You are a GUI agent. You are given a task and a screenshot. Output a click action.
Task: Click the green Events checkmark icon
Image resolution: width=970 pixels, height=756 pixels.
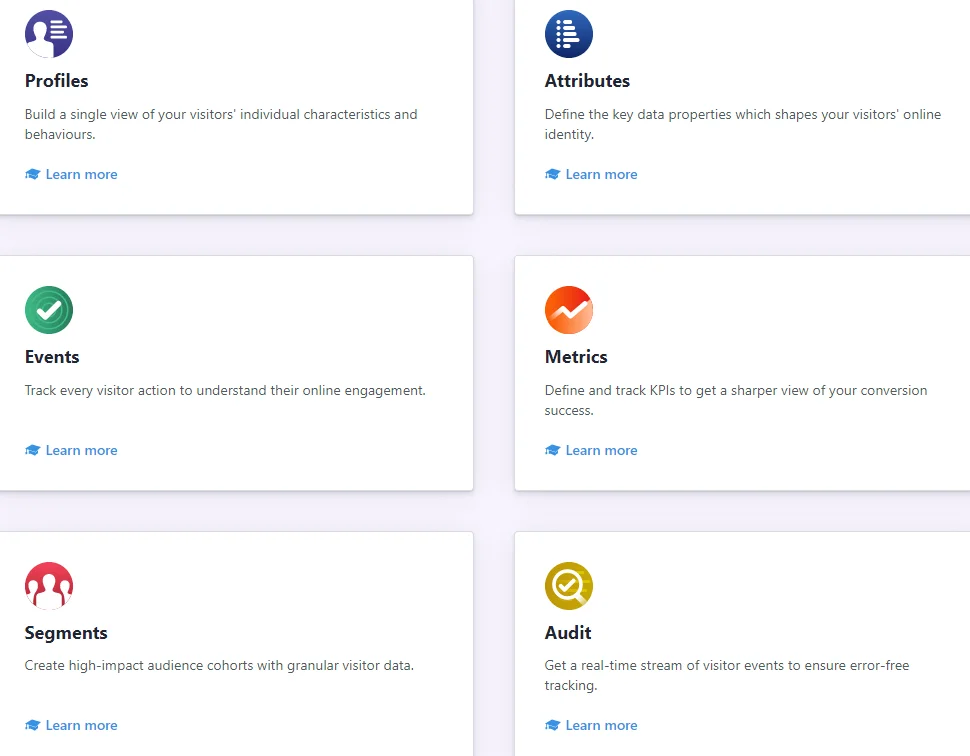49,310
